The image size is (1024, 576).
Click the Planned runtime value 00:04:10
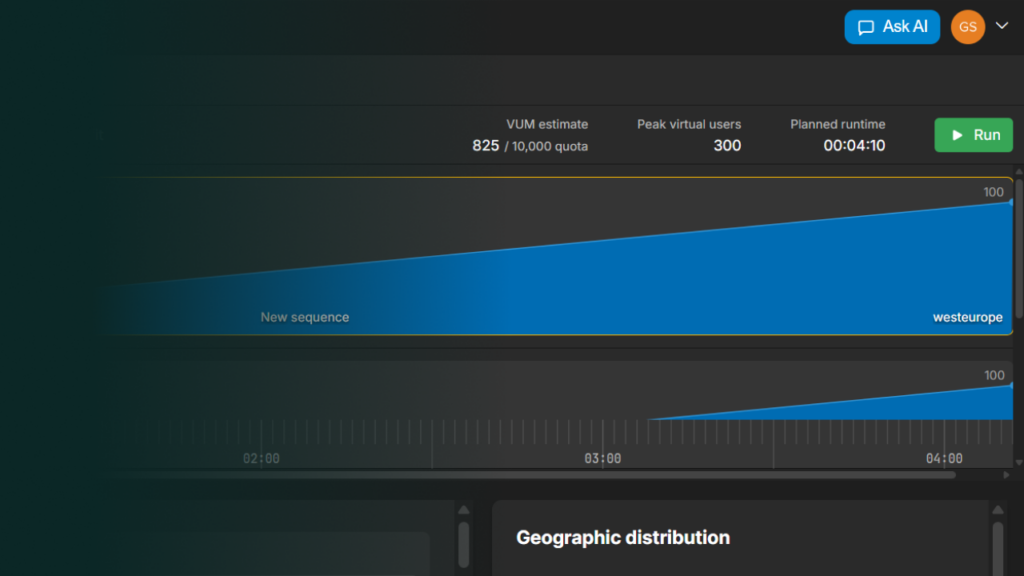(854, 146)
